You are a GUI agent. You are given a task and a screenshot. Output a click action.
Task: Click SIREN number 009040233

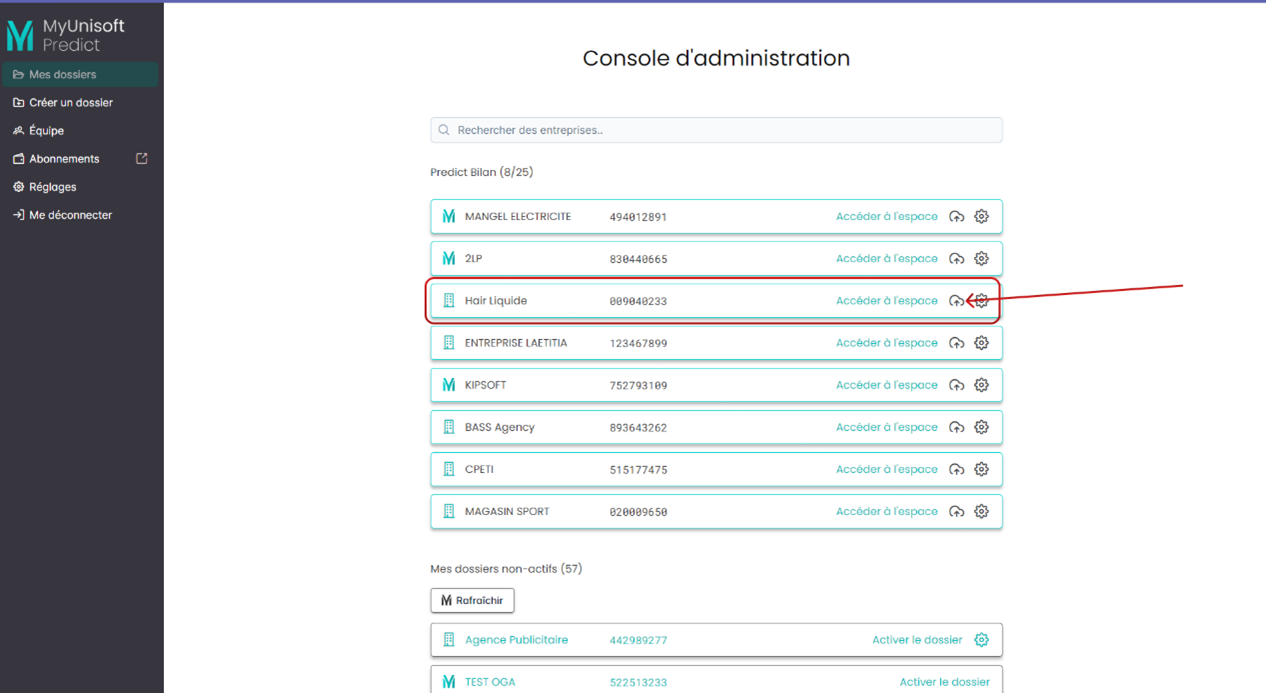[x=638, y=301]
